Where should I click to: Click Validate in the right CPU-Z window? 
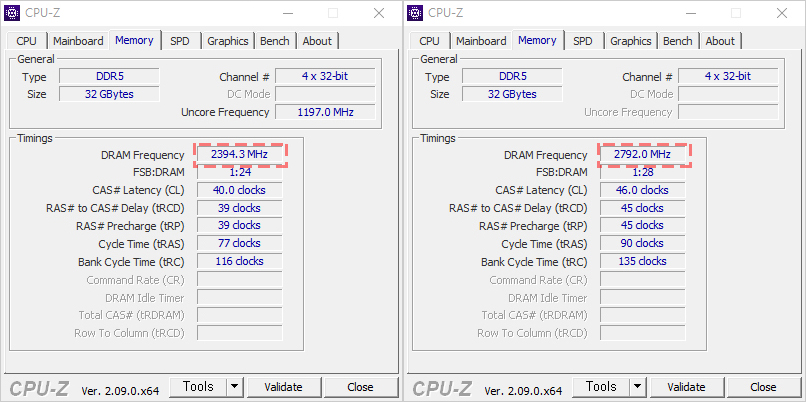coord(686,387)
